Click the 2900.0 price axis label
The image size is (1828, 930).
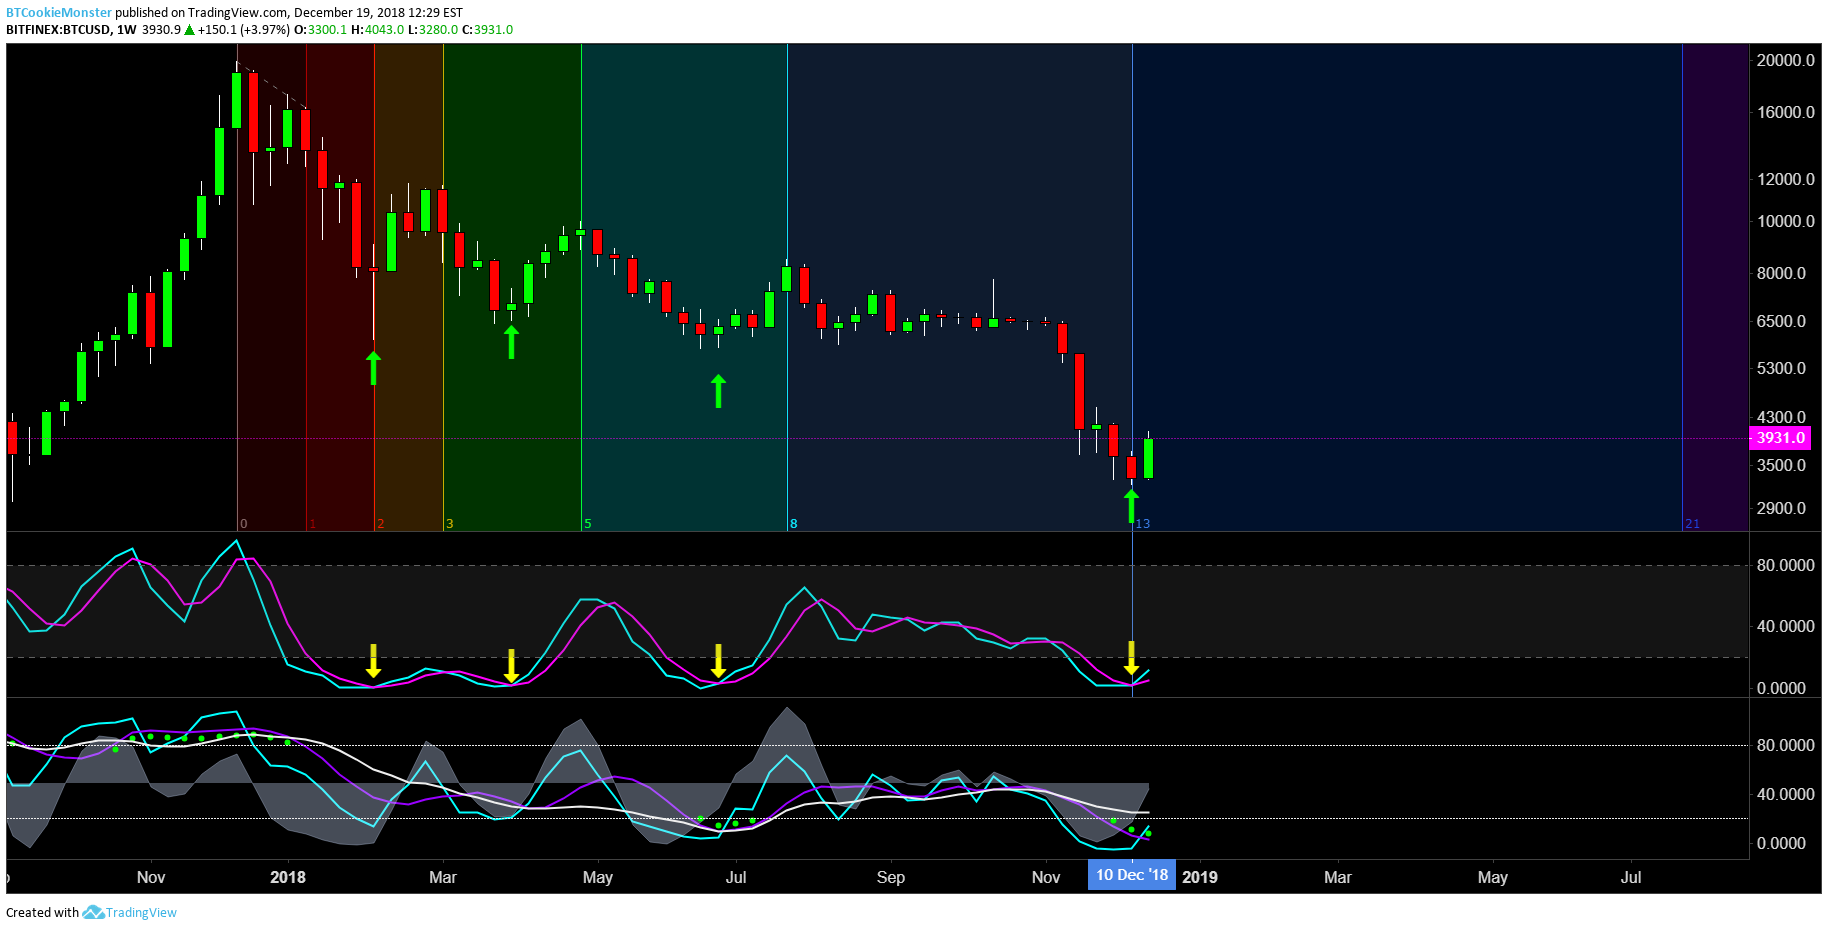[1781, 508]
